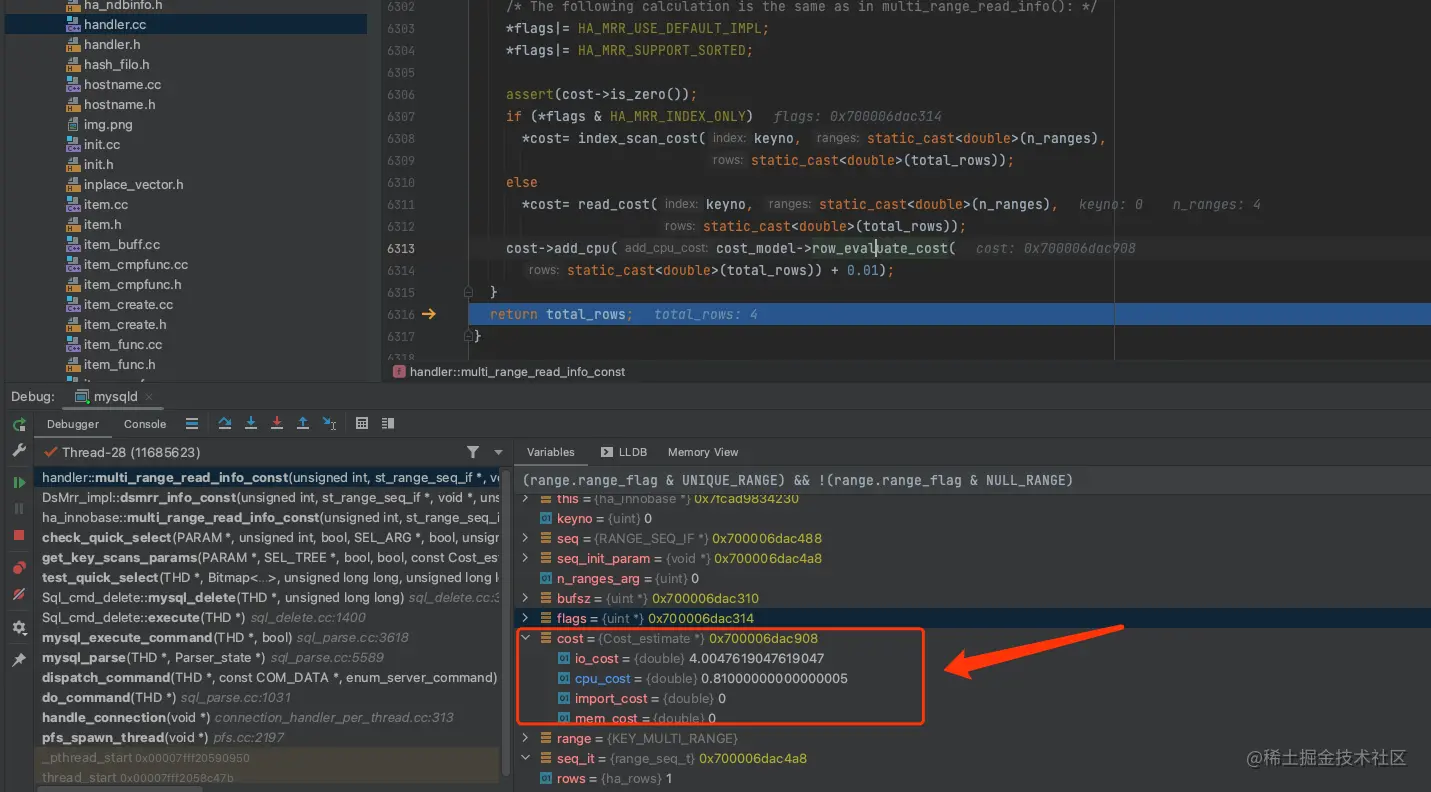Select mysql_execute_command stack frame
1431x792 pixels.
pyautogui.click(x=269, y=637)
